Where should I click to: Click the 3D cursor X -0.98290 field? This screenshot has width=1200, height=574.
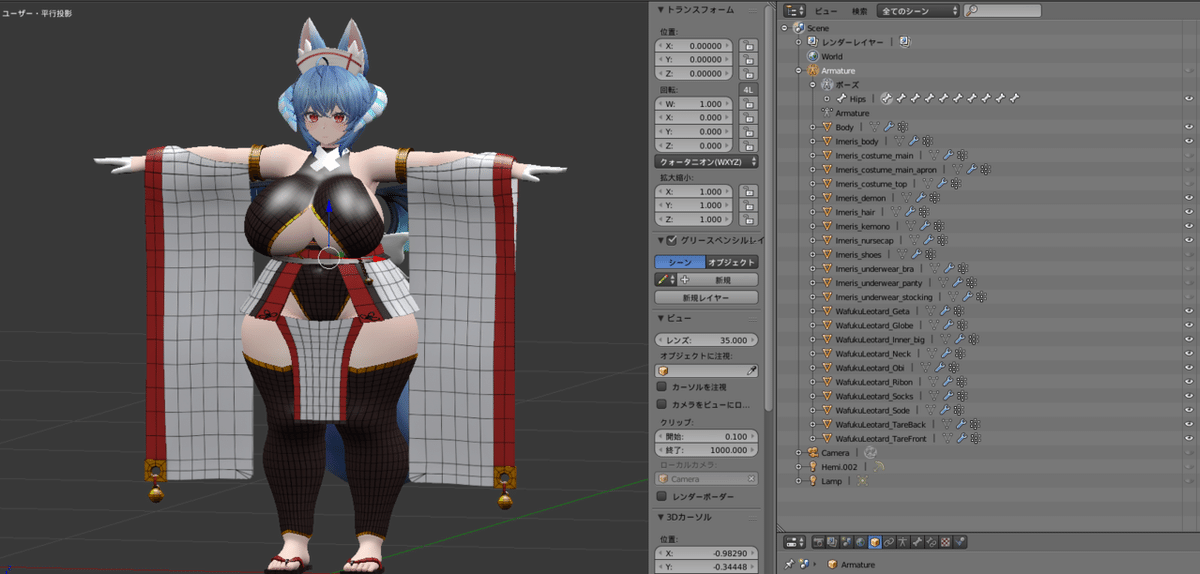706,553
